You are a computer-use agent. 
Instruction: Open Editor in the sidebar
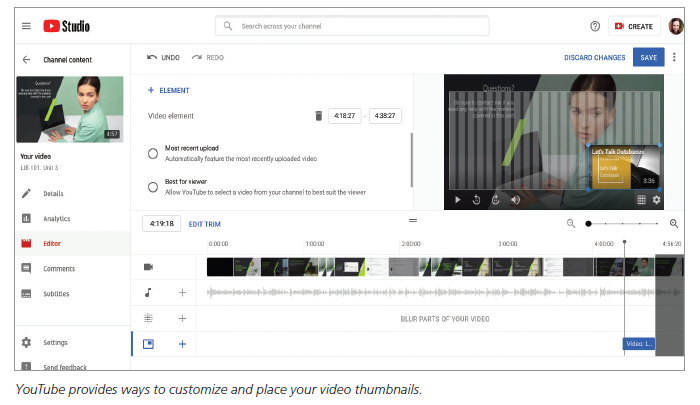[x=52, y=243]
